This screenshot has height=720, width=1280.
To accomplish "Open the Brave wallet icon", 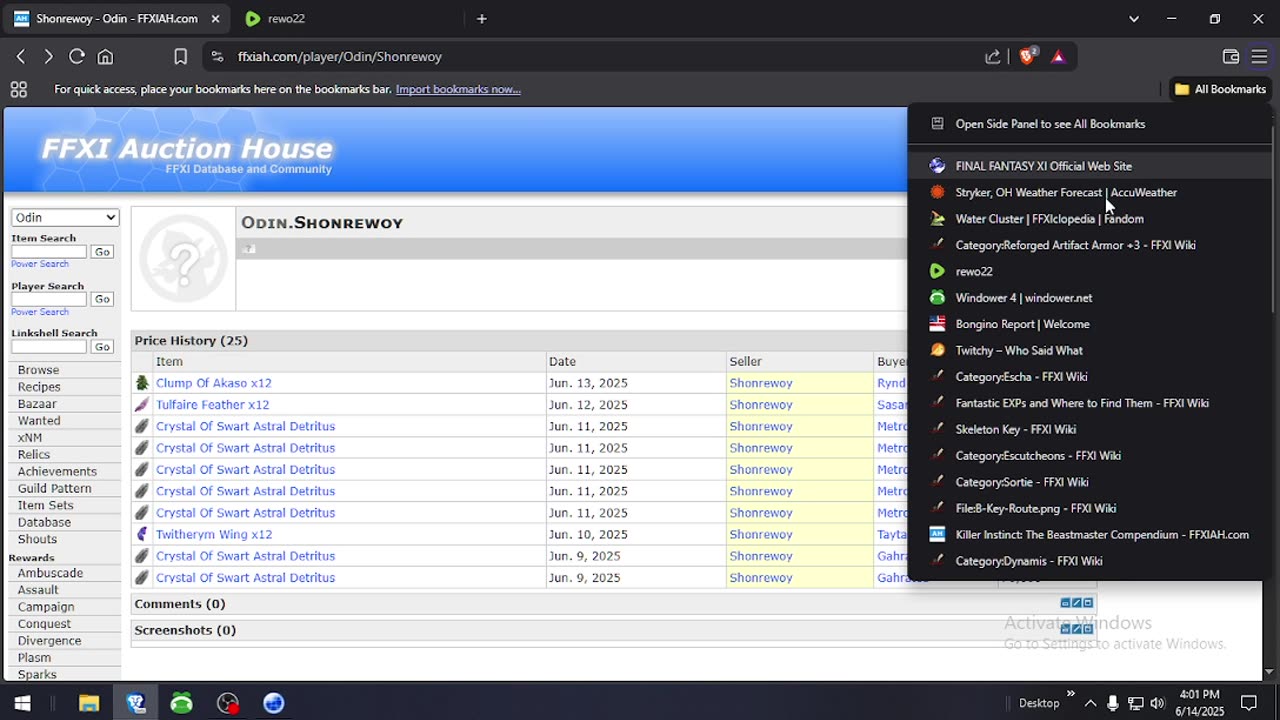I will [x=1231, y=57].
